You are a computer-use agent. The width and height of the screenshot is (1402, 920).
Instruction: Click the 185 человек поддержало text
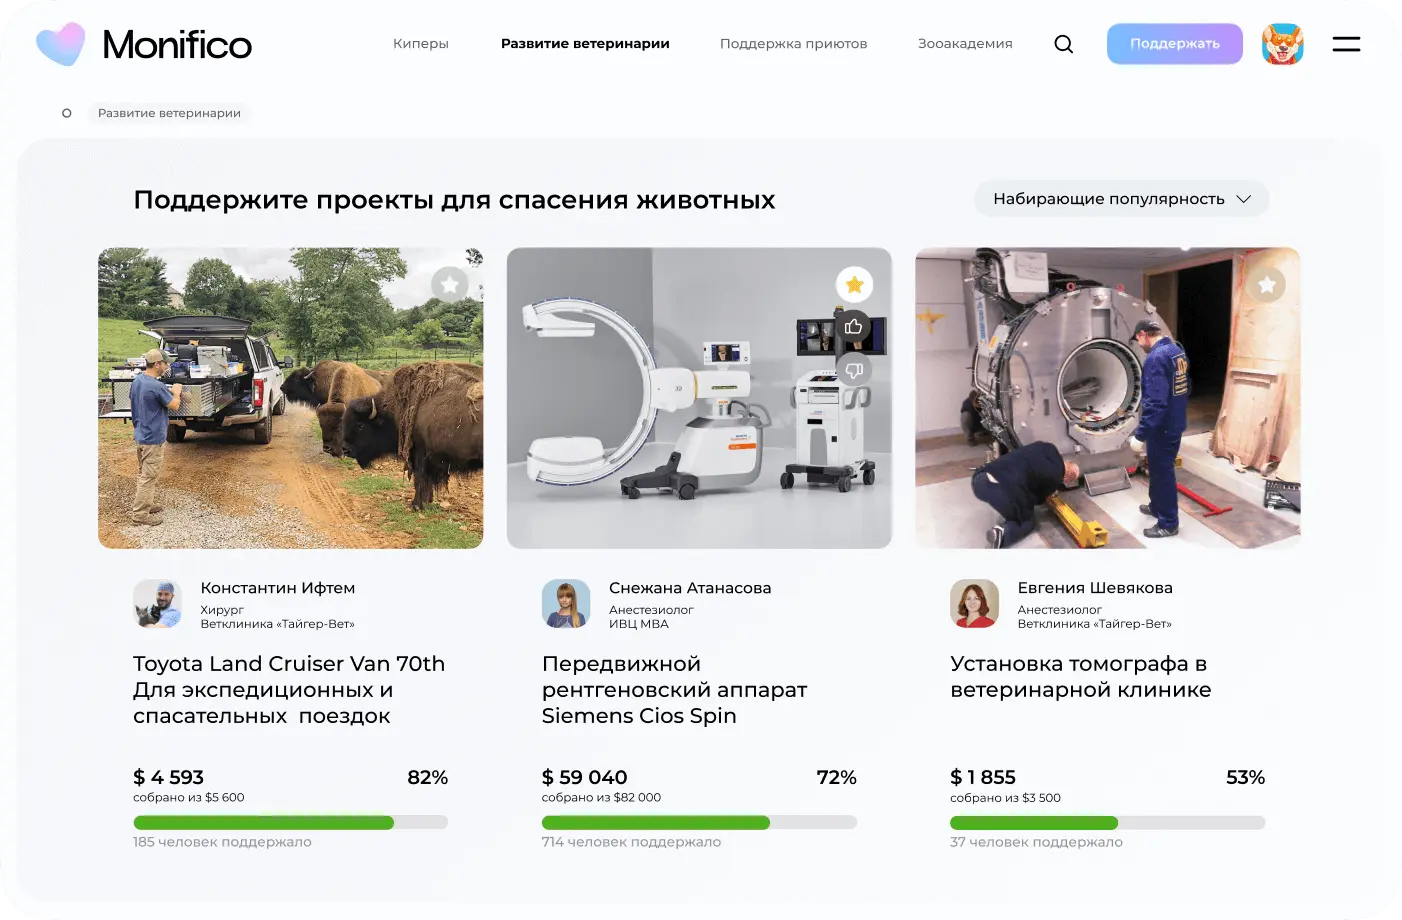tap(222, 842)
